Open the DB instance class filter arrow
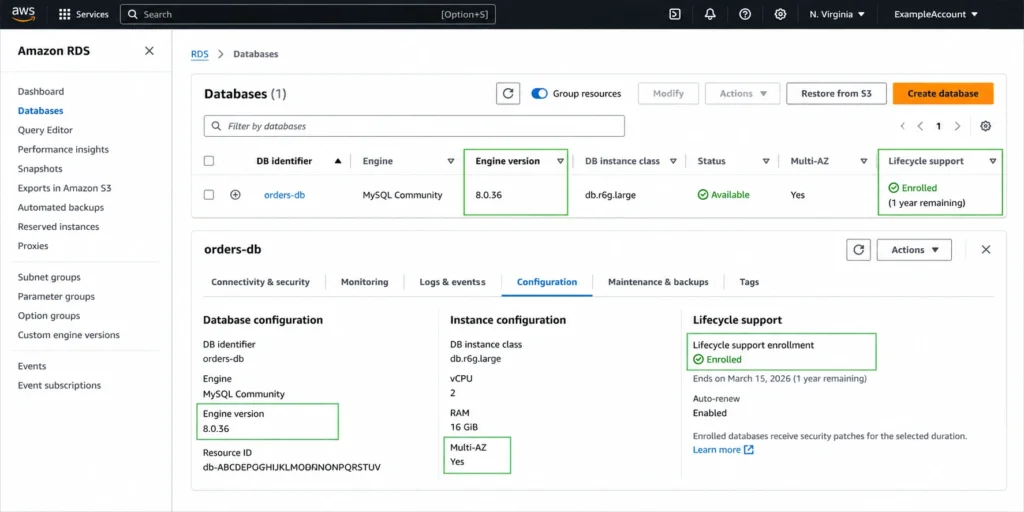Image resolution: width=1024 pixels, height=512 pixels. (x=673, y=161)
